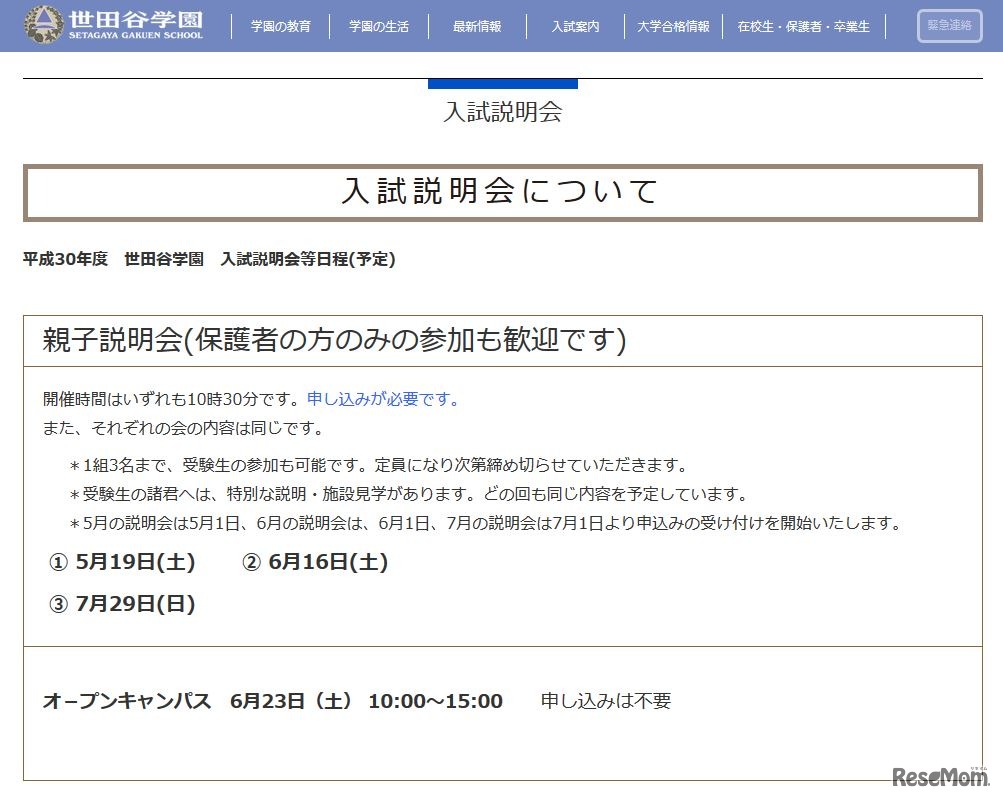Open the 学園の教育 navigation menu
Viewport: 1003px width, 800px height.
coord(285,27)
